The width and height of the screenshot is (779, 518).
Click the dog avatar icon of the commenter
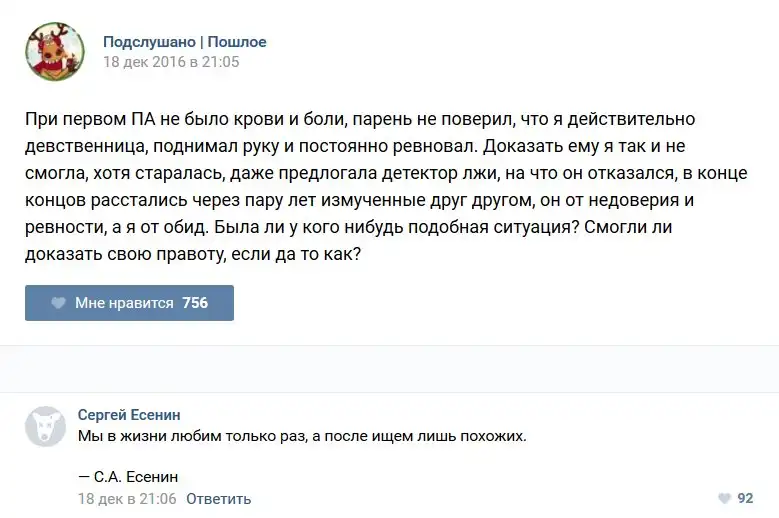(45, 426)
